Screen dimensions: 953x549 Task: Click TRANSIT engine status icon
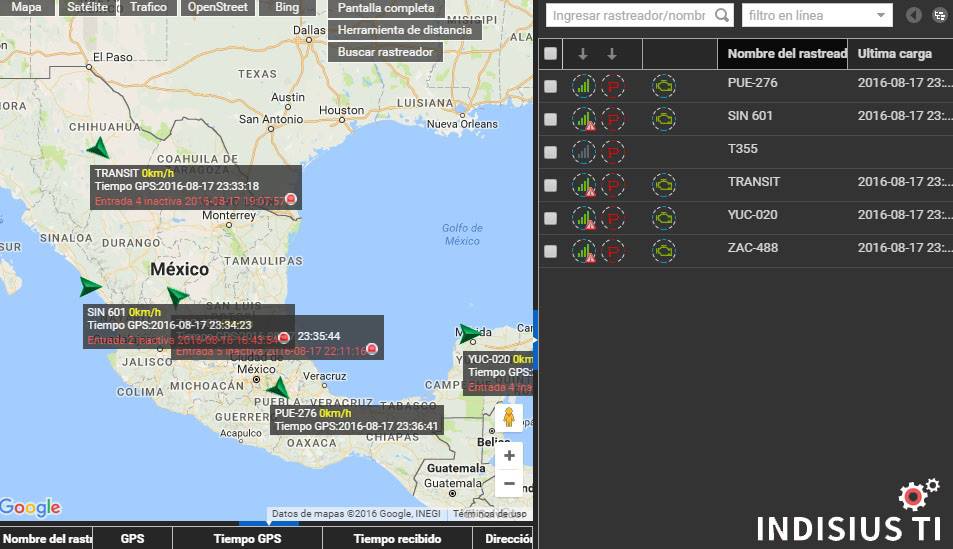point(664,185)
